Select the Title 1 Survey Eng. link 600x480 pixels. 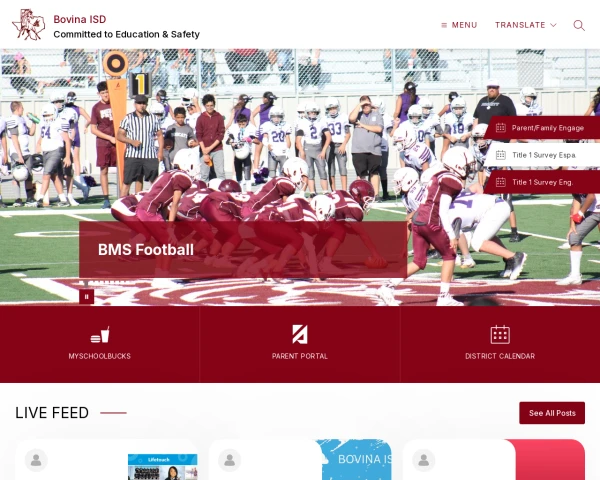(542, 182)
